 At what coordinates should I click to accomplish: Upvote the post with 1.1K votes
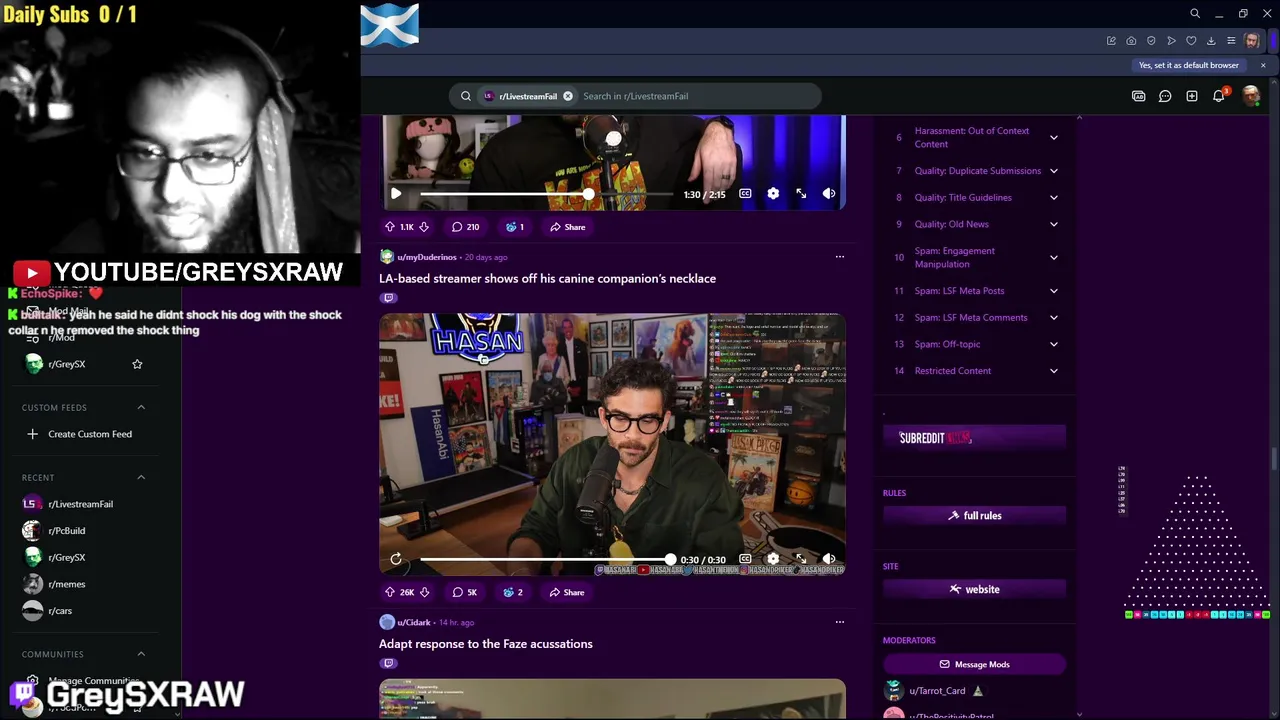(390, 227)
